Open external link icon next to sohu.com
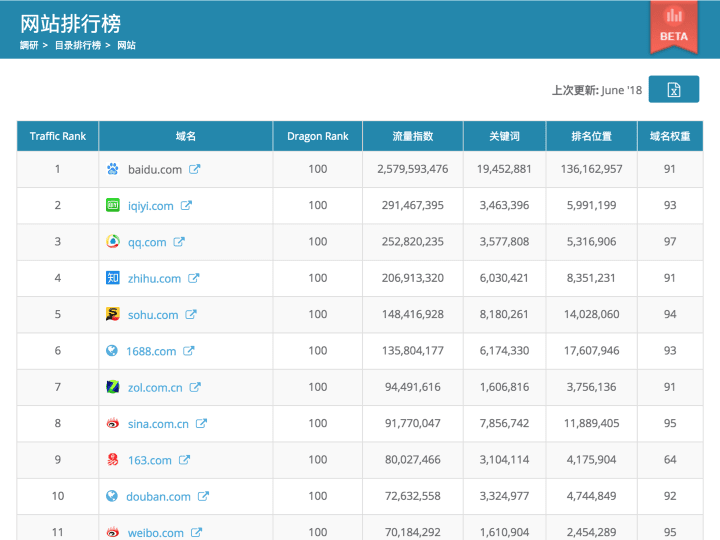 [x=191, y=315]
